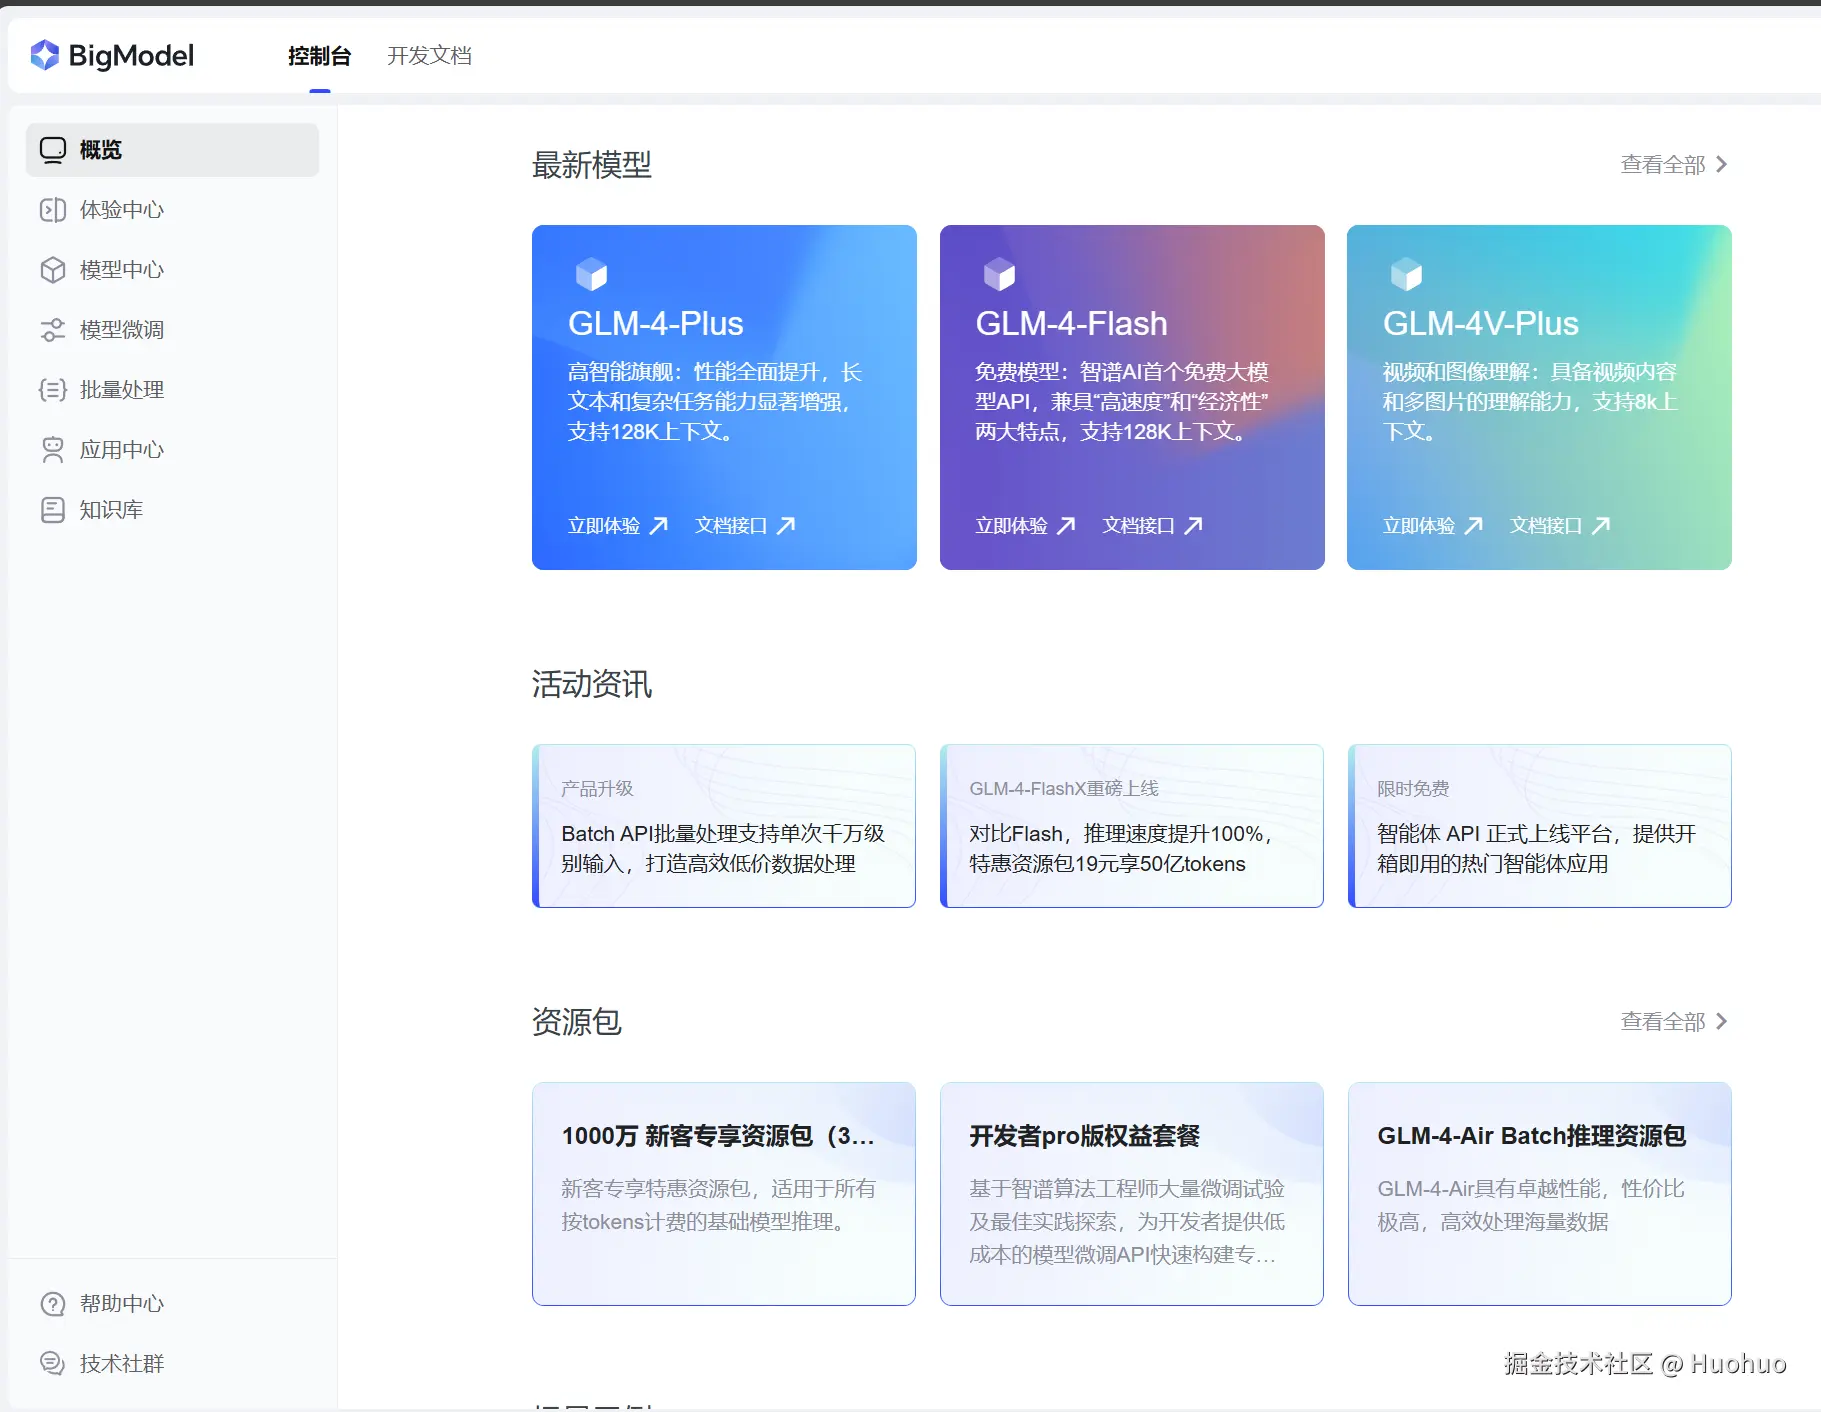
Task: Open the 开发文档 tab
Action: (429, 56)
